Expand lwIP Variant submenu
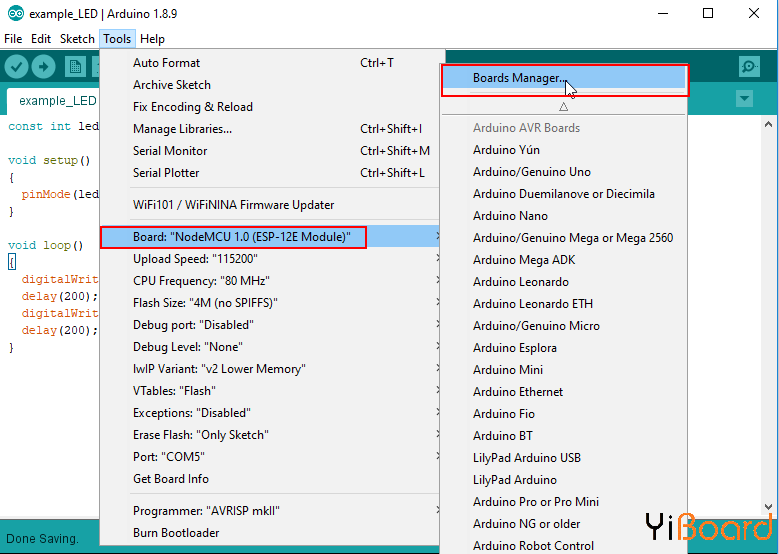 270,369
